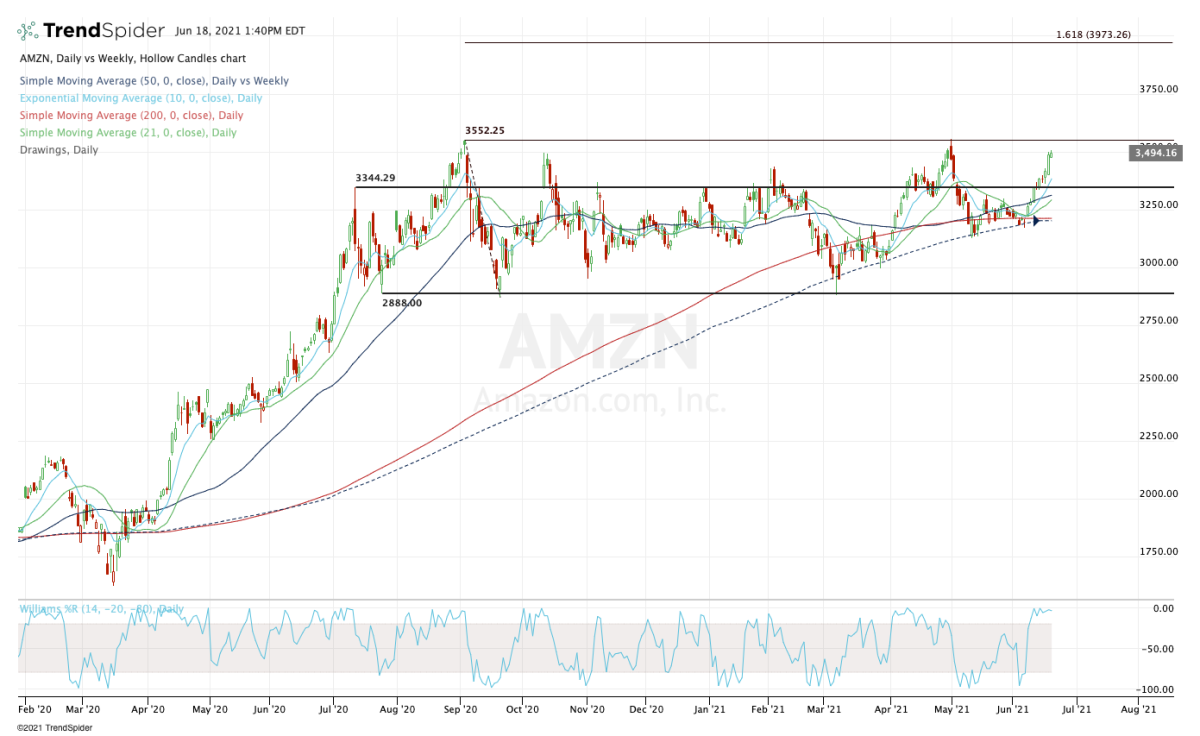Viewport: 1200px width, 736px height.
Task: Click the Williams -100.00 axis value
Action: 1157,690
